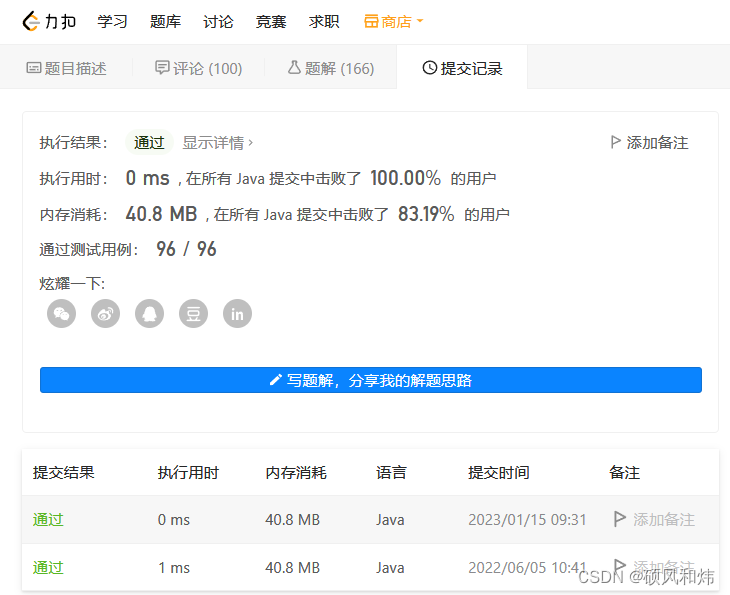Click the 0 ms cell in the table
730x595 pixels.
click(174, 520)
